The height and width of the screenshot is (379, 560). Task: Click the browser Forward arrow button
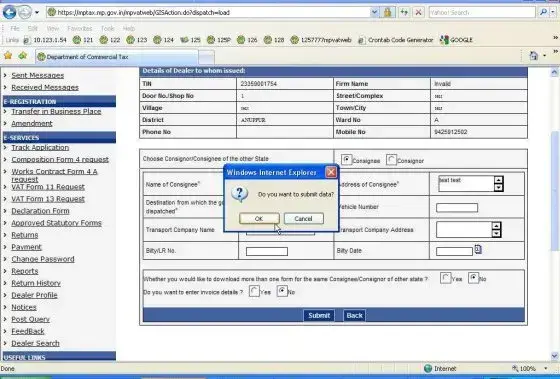[x=25, y=13]
